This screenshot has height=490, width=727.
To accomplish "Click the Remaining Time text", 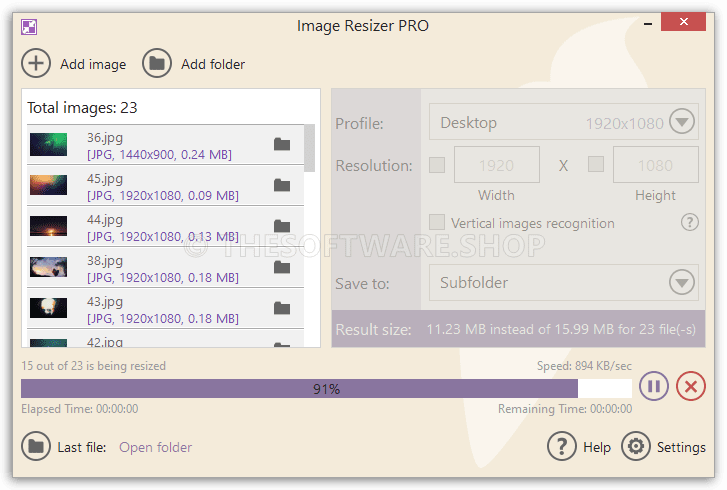I will 565,409.
